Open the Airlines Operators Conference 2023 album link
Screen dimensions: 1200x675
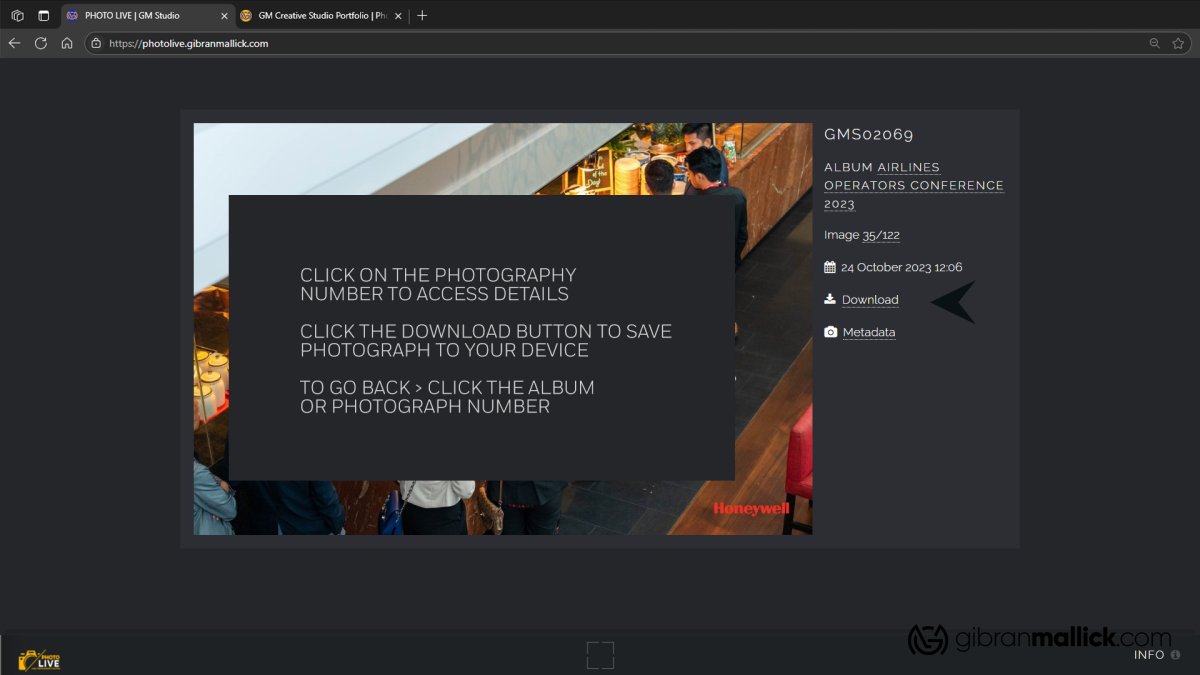(913, 185)
